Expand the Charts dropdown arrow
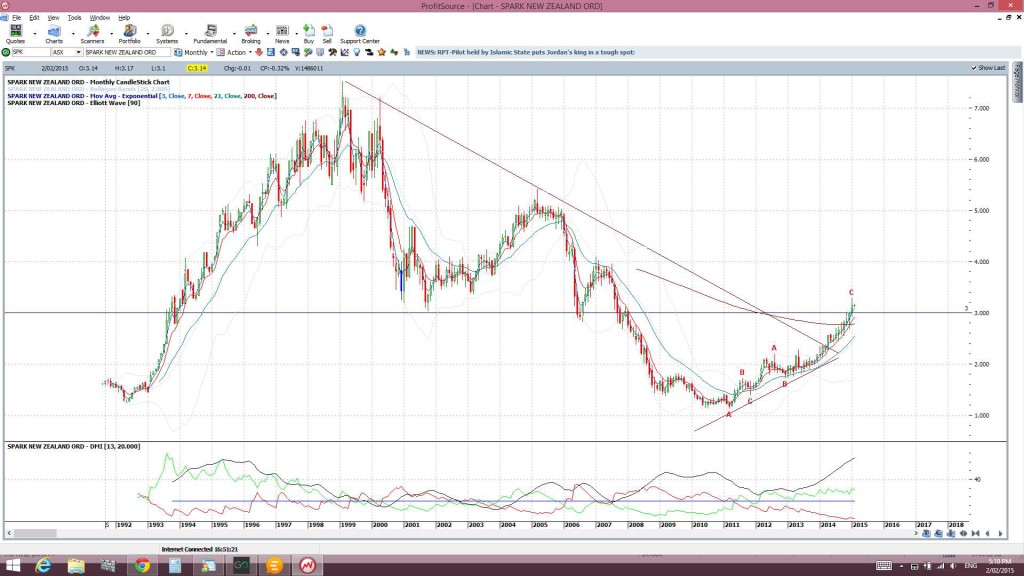Viewport: 1024px width, 576px height. click(x=72, y=34)
